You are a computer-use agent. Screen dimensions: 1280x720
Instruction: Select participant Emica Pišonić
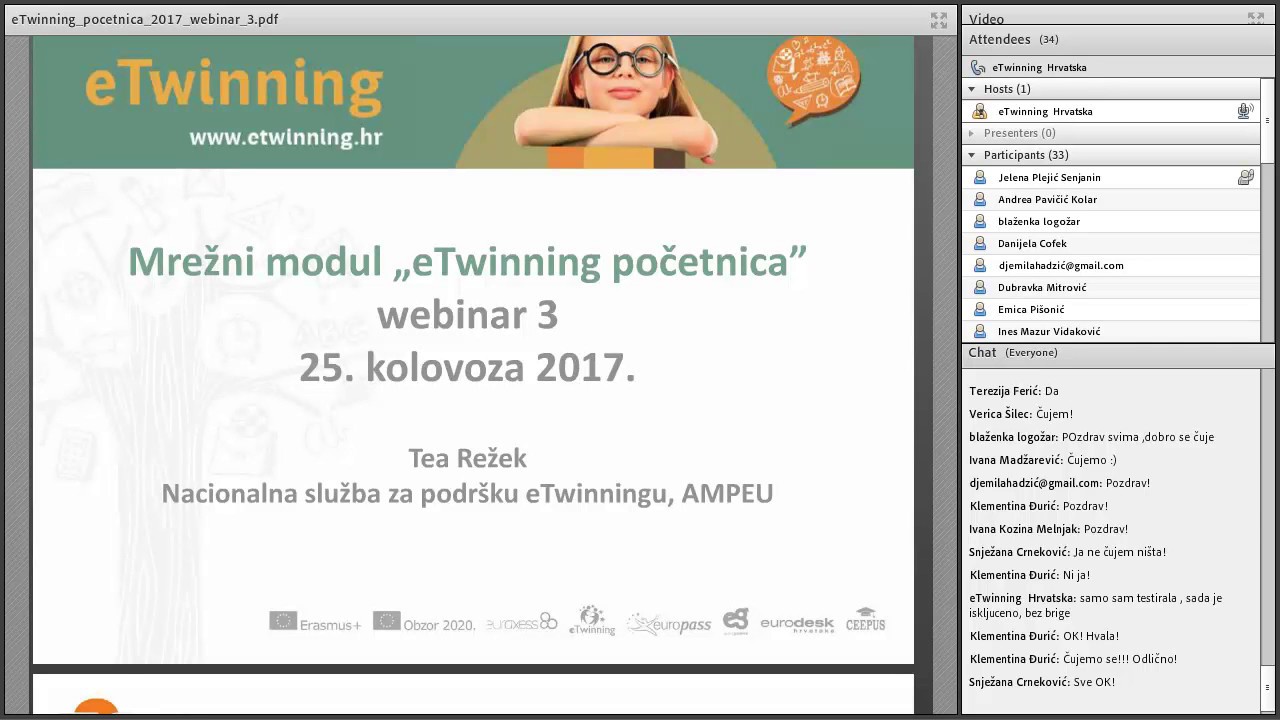[x=1111, y=309]
